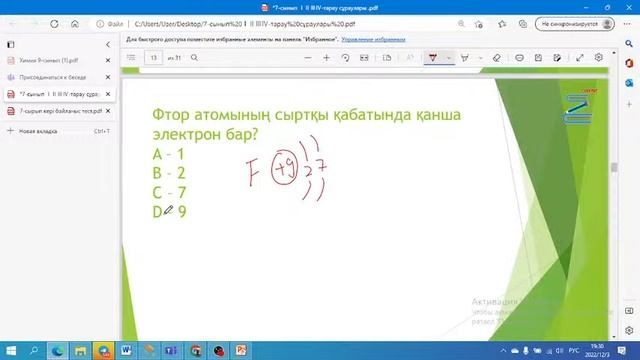Add a site with the sidebar plus

click(x=629, y=104)
